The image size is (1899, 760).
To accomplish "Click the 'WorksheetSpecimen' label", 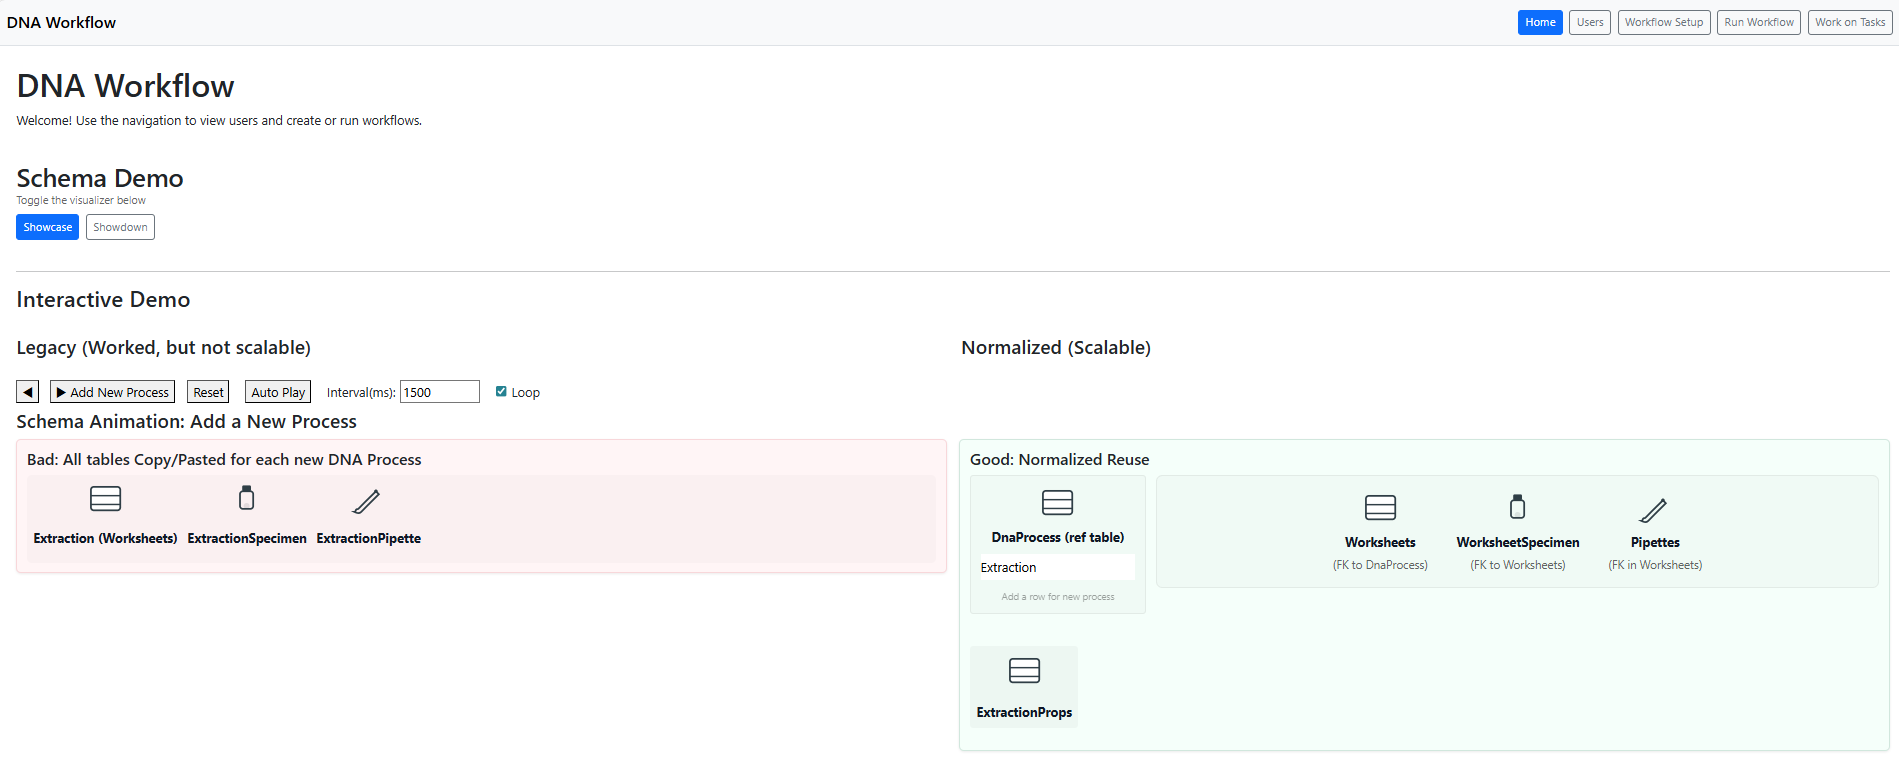I will coord(1518,542).
